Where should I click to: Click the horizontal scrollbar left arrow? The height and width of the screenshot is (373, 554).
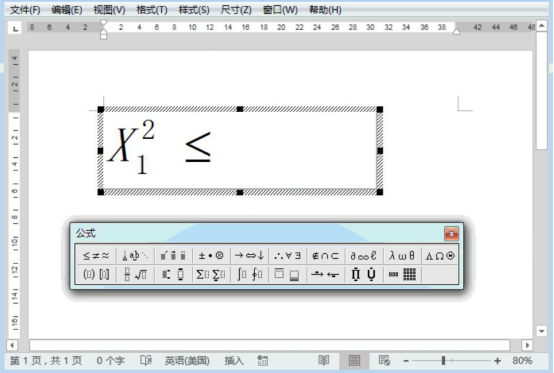12,345
